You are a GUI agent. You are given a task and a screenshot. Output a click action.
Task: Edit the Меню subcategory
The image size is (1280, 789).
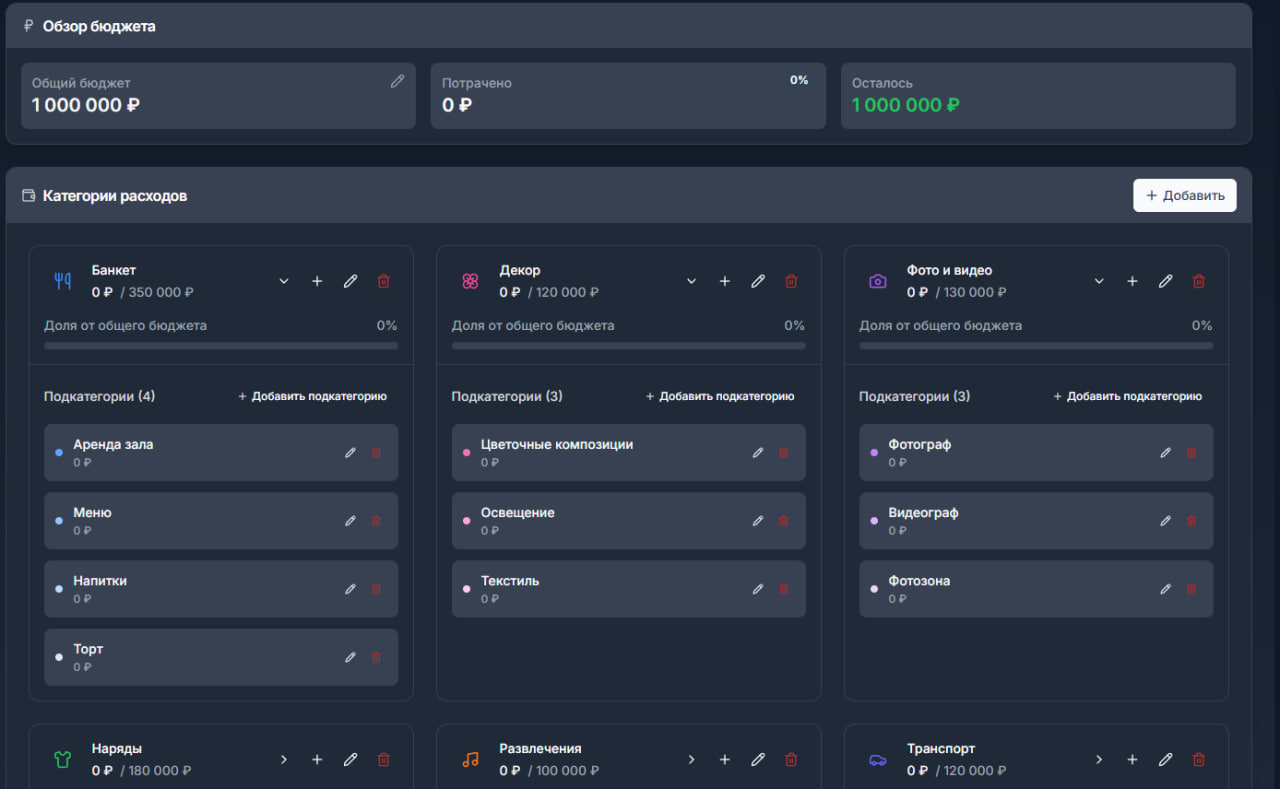point(350,520)
